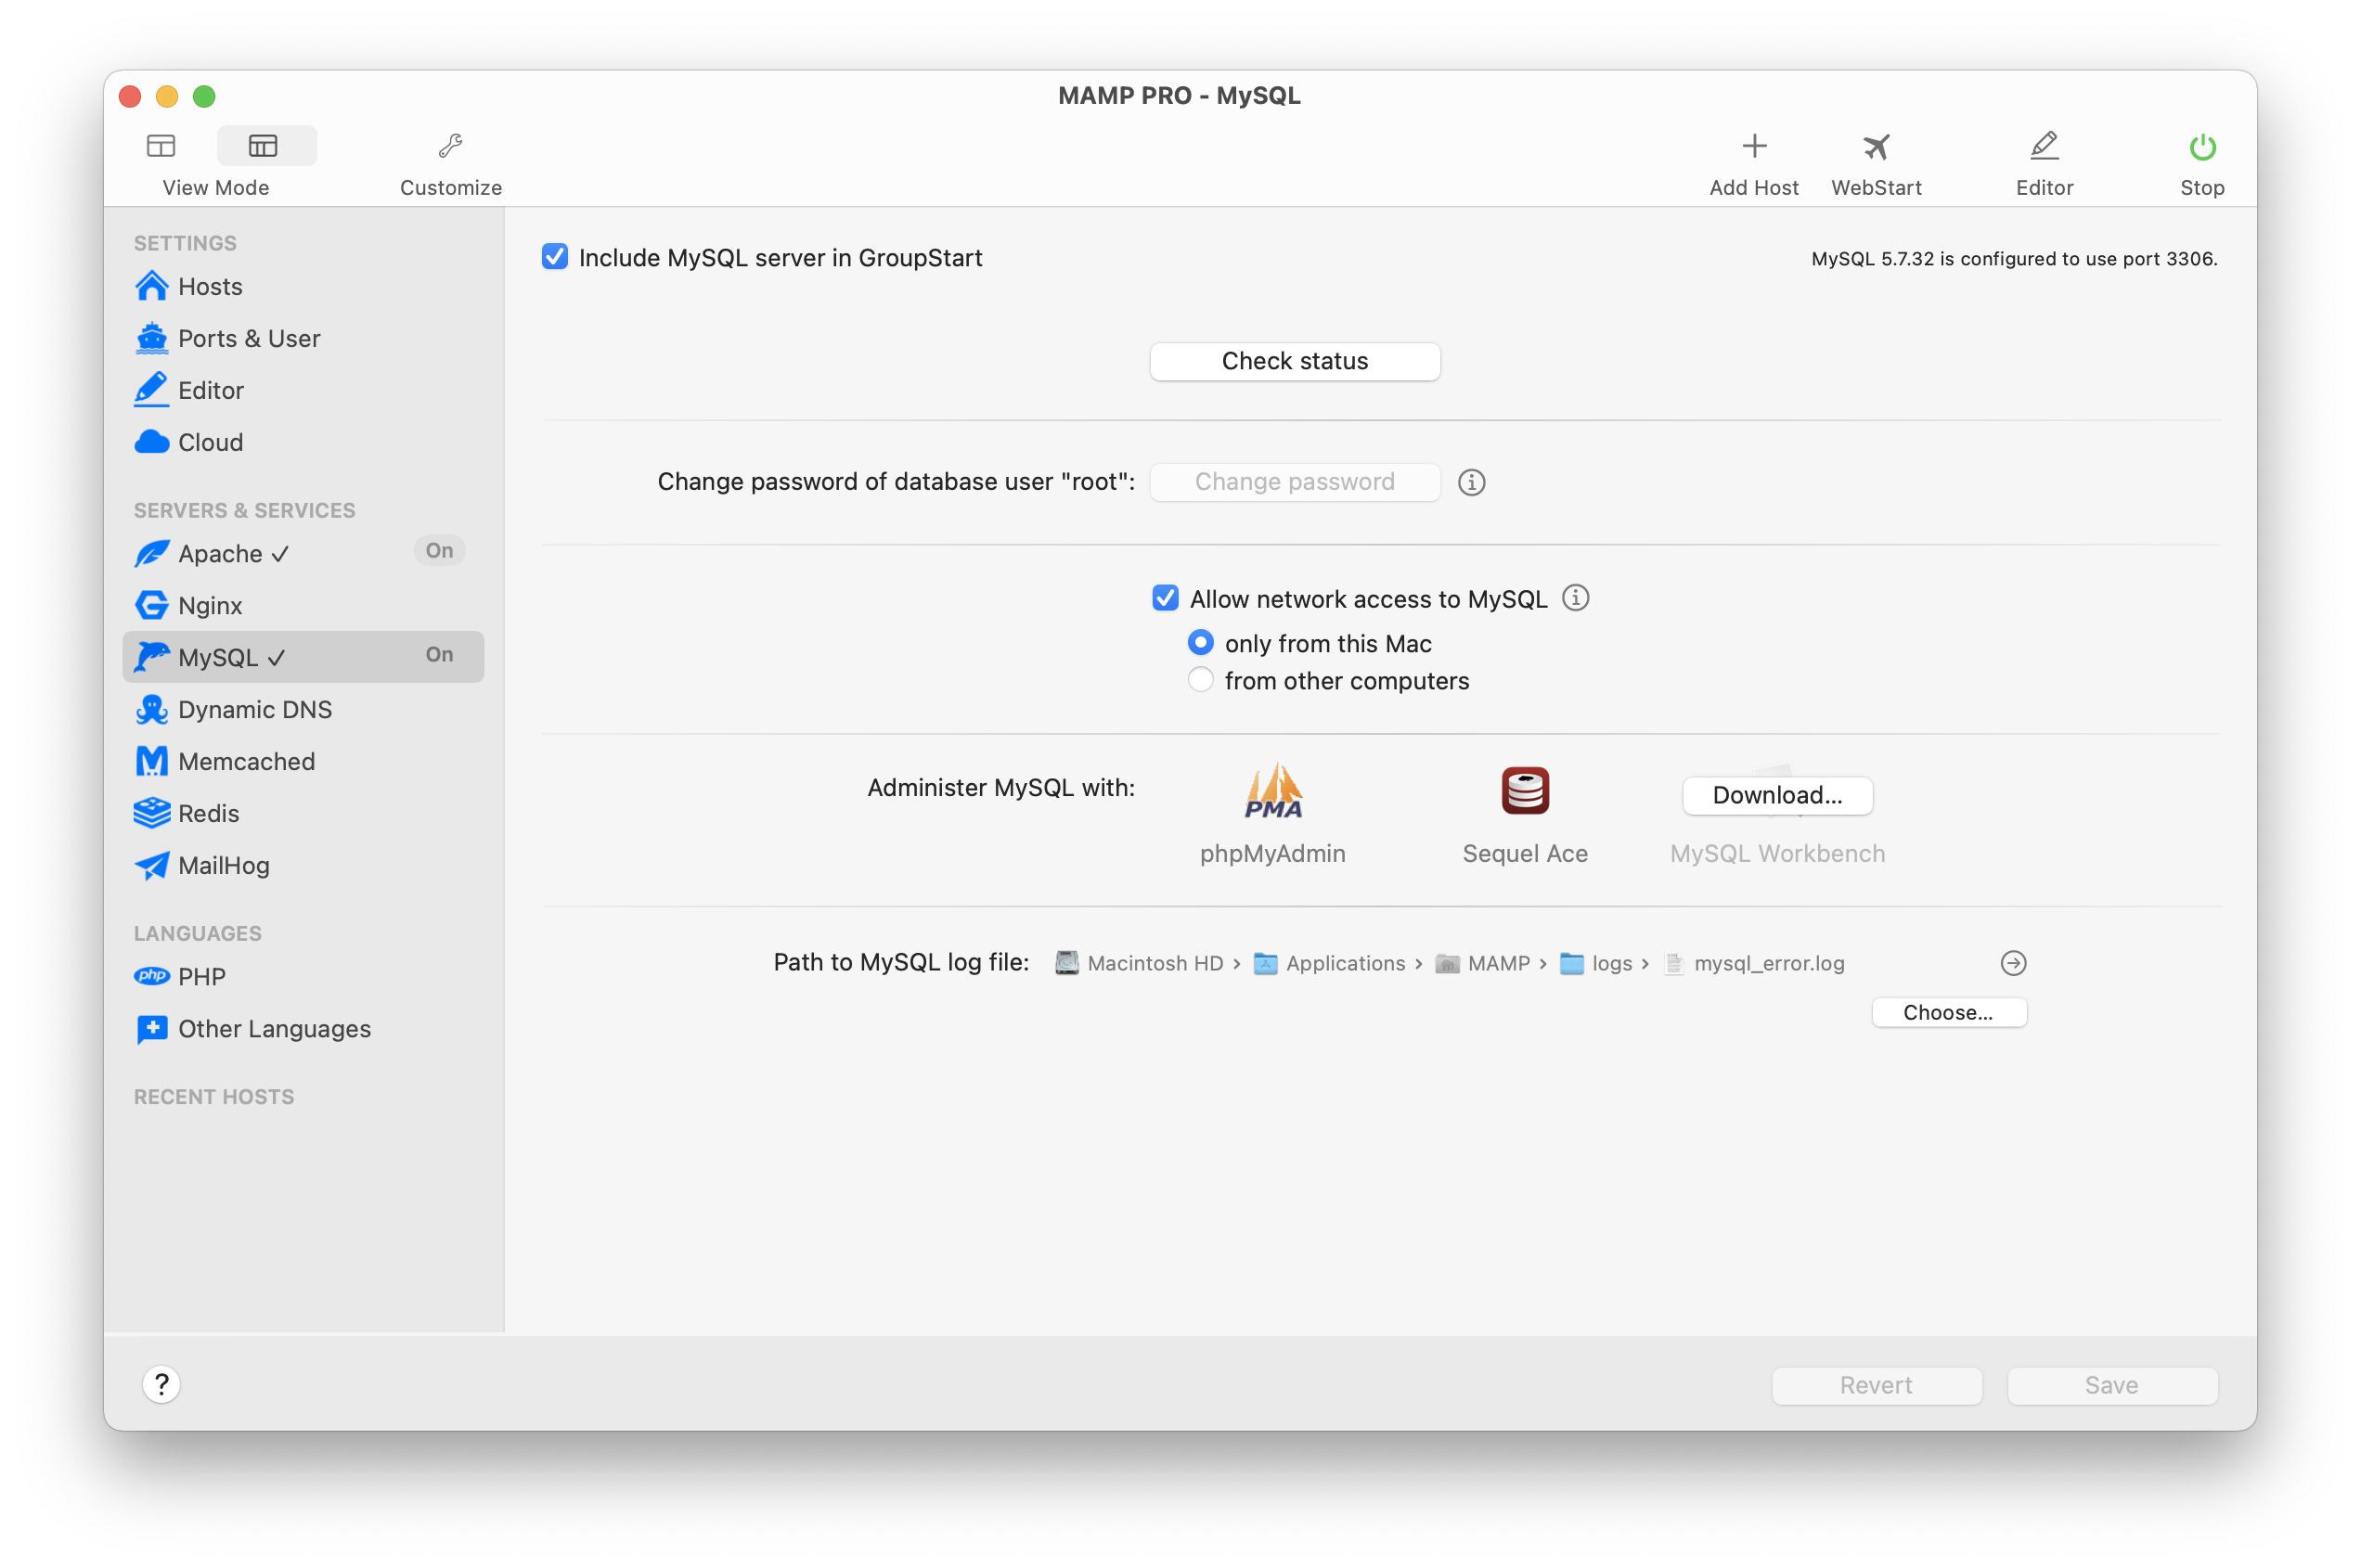This screenshot has height=1568, width=2361.
Task: Download MySQL Workbench
Action: (x=1777, y=795)
